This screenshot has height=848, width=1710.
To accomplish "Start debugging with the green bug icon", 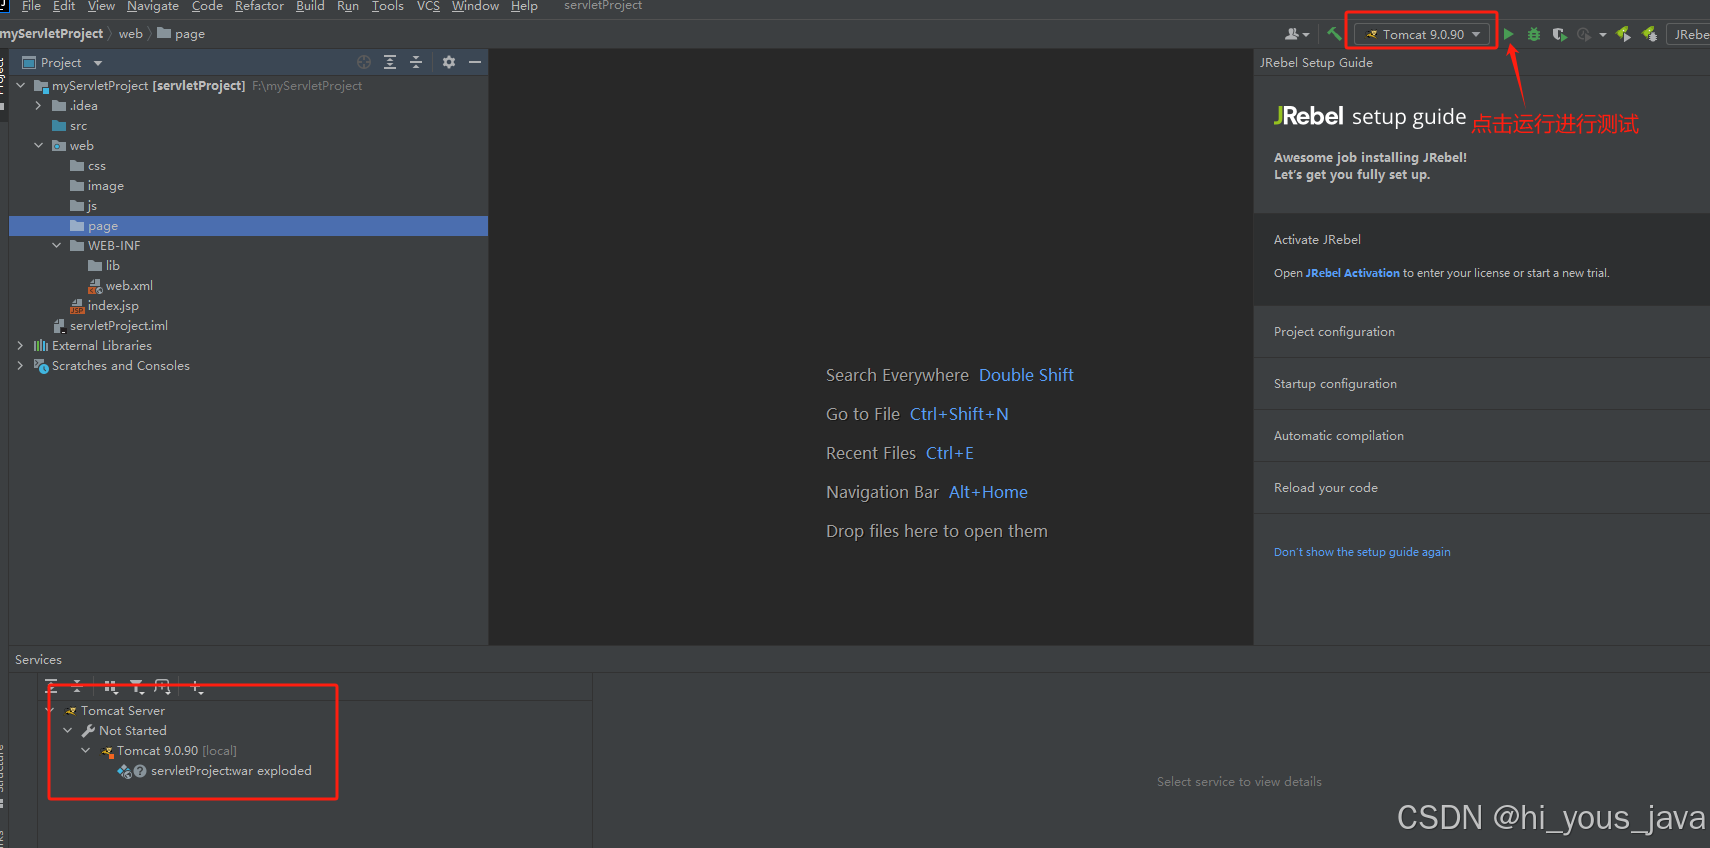I will click(1533, 34).
